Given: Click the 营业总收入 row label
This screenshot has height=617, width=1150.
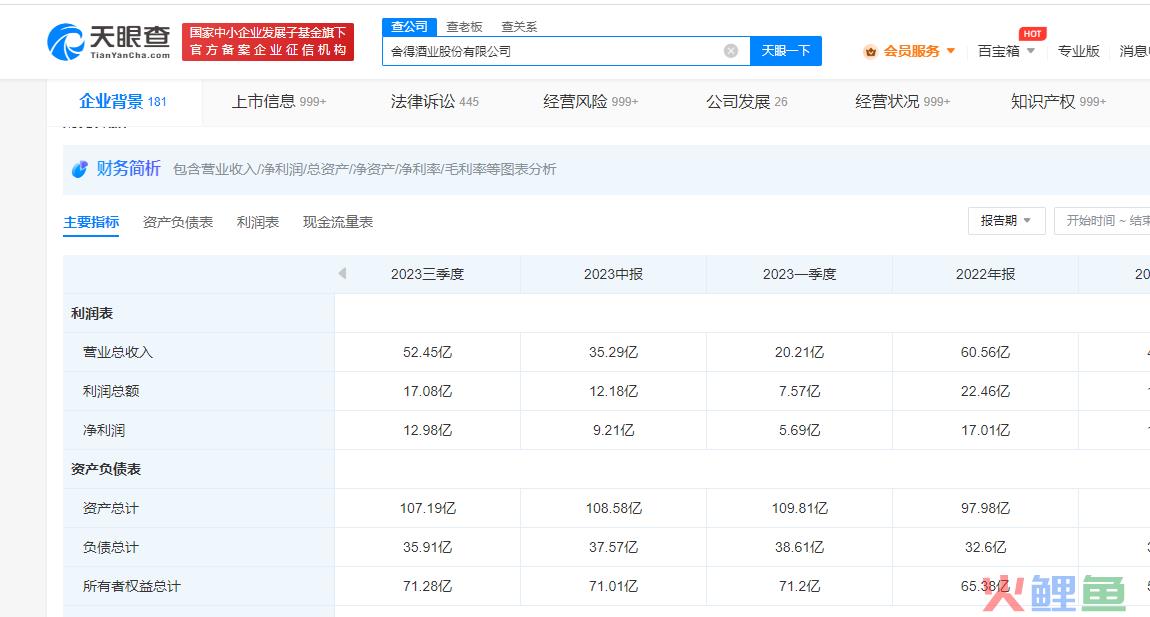Looking at the screenshot, I should [118, 352].
